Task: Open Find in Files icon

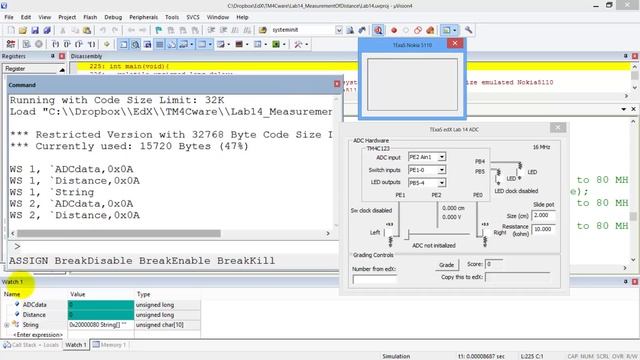Action: (x=263, y=30)
